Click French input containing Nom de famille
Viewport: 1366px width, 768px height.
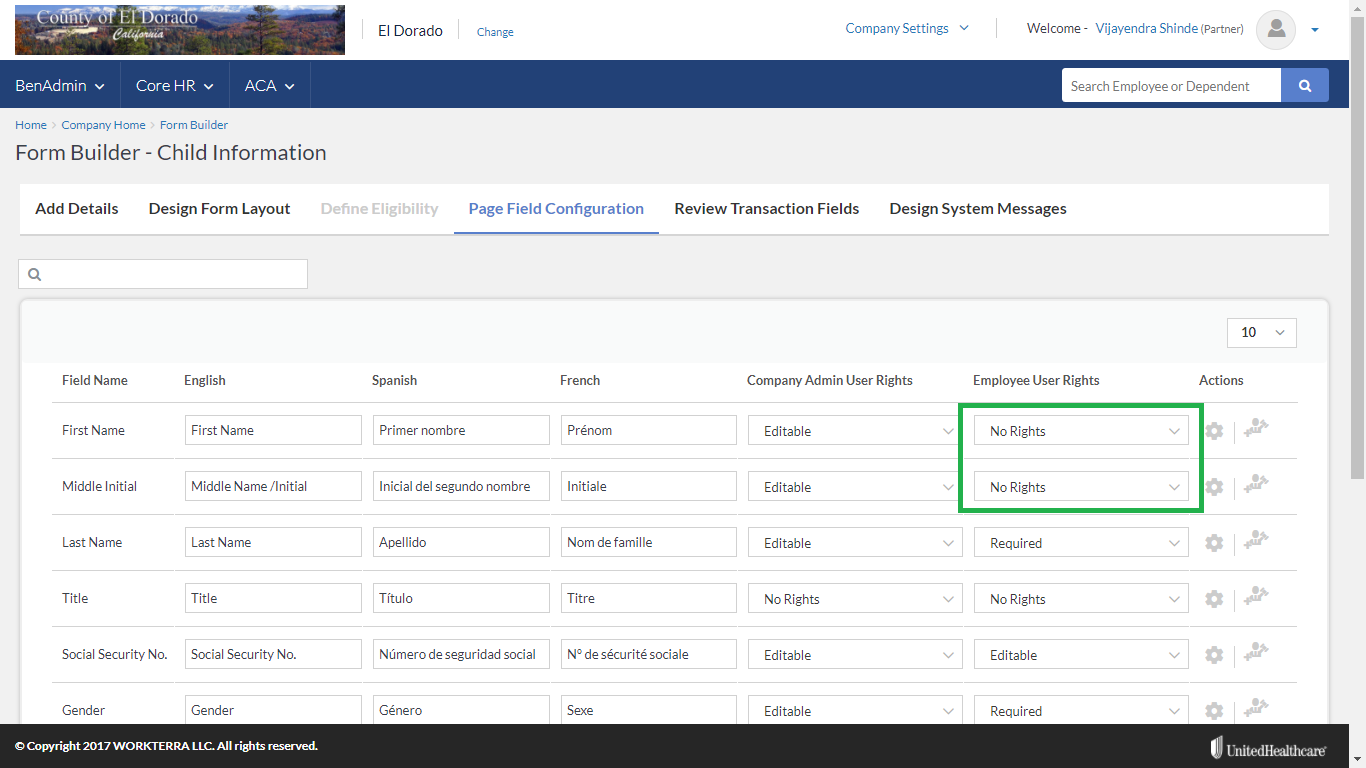(649, 542)
